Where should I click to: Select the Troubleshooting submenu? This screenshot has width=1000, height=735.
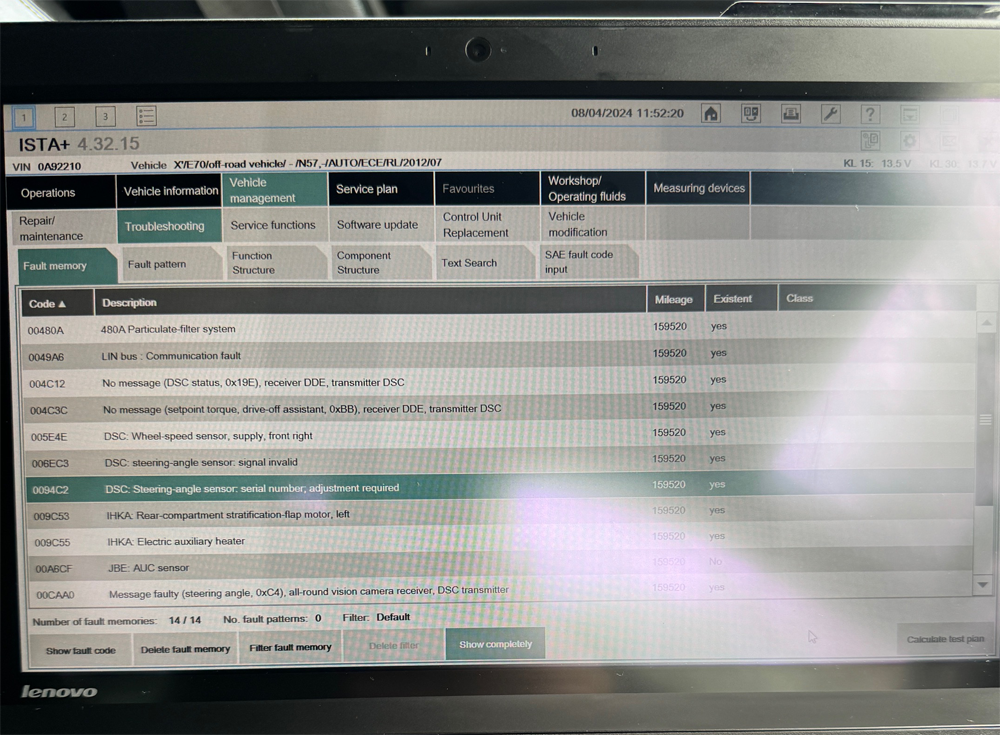(169, 226)
